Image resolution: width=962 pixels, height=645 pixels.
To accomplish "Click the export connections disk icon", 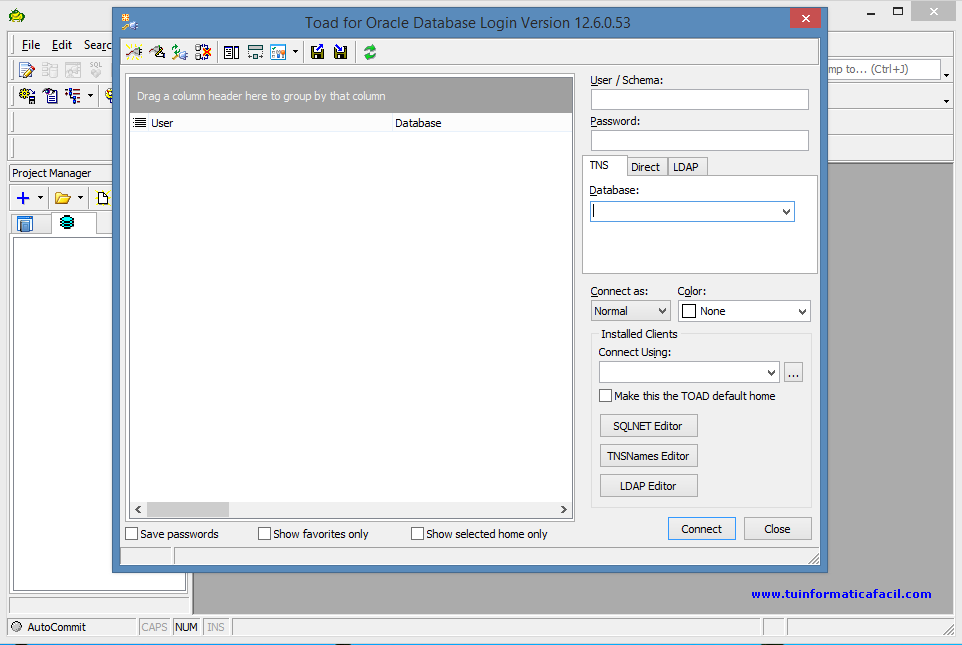I will tap(317, 53).
